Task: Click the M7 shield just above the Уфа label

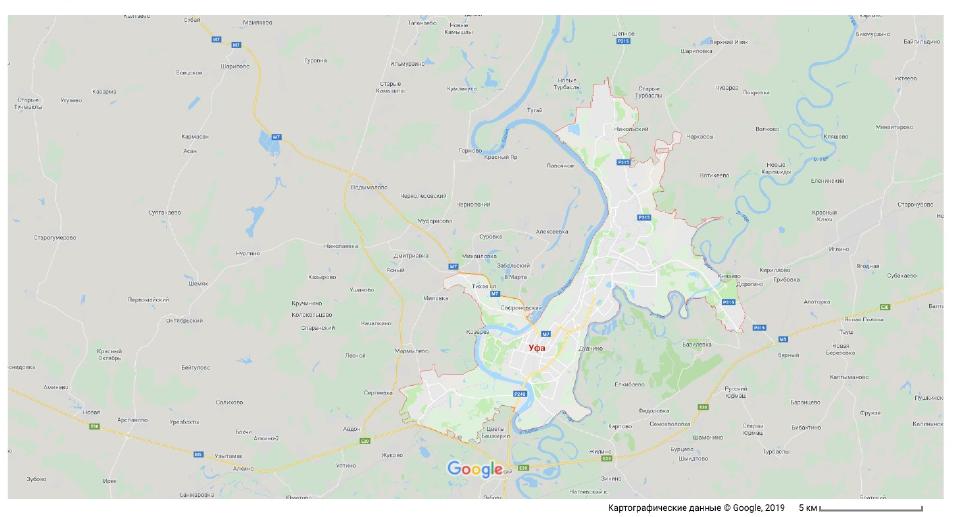Action: pos(546,334)
